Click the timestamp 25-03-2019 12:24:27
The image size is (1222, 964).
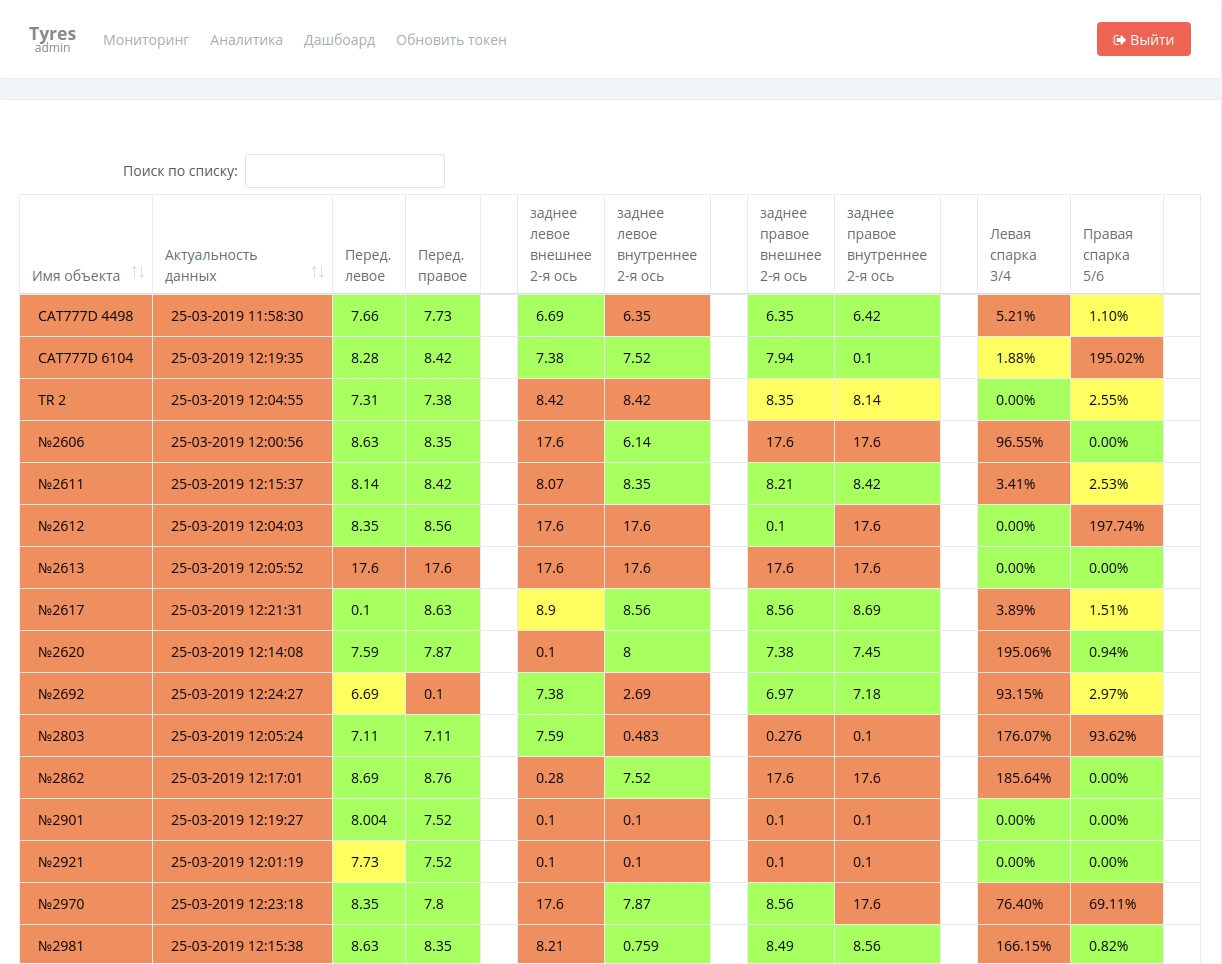[x=237, y=694]
